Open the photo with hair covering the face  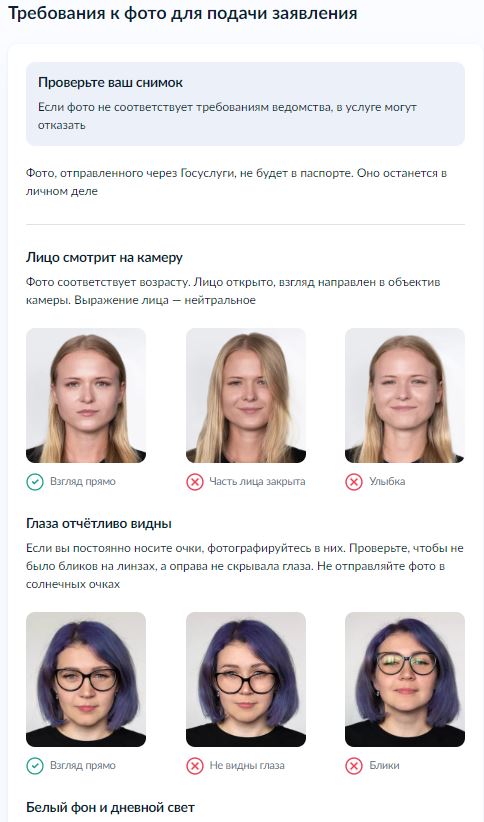coord(246,395)
